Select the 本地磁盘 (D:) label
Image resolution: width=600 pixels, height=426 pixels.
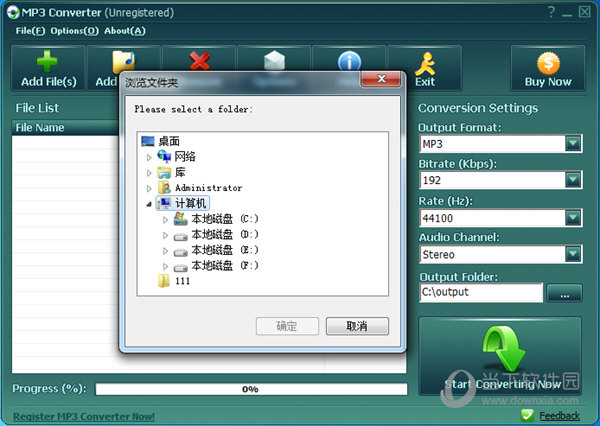225,234
